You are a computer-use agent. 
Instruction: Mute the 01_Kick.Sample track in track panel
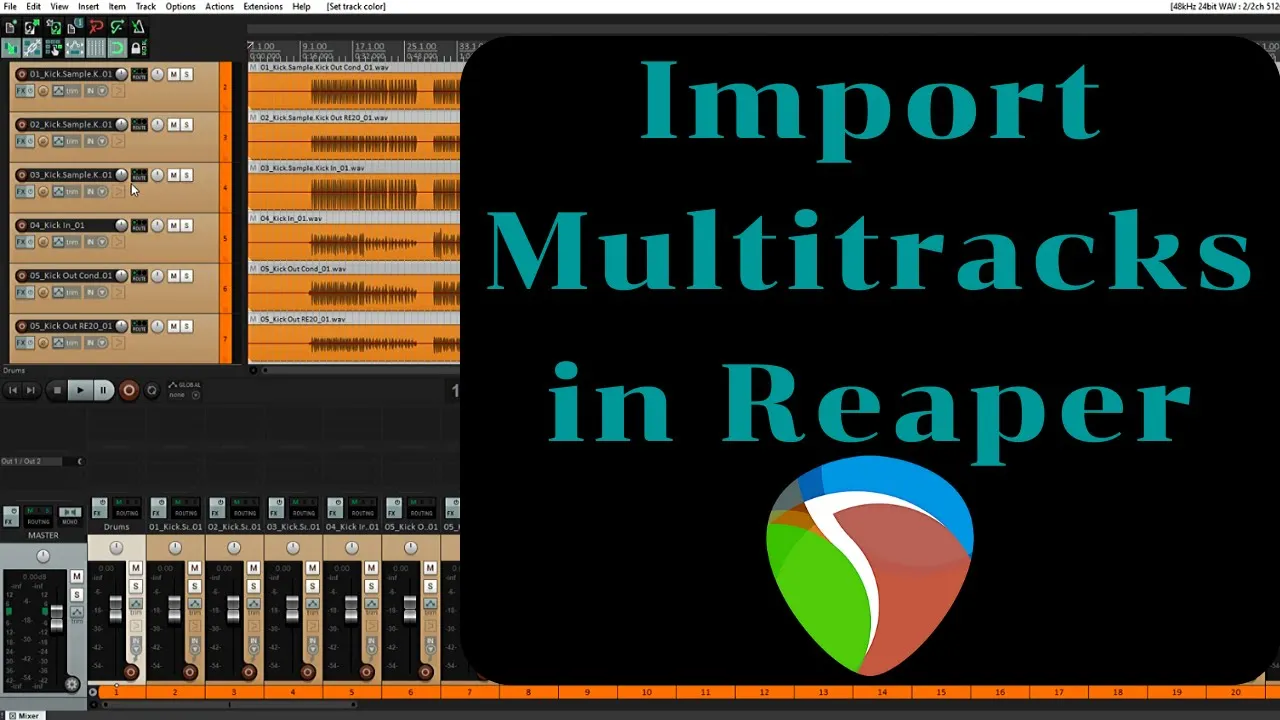point(173,74)
